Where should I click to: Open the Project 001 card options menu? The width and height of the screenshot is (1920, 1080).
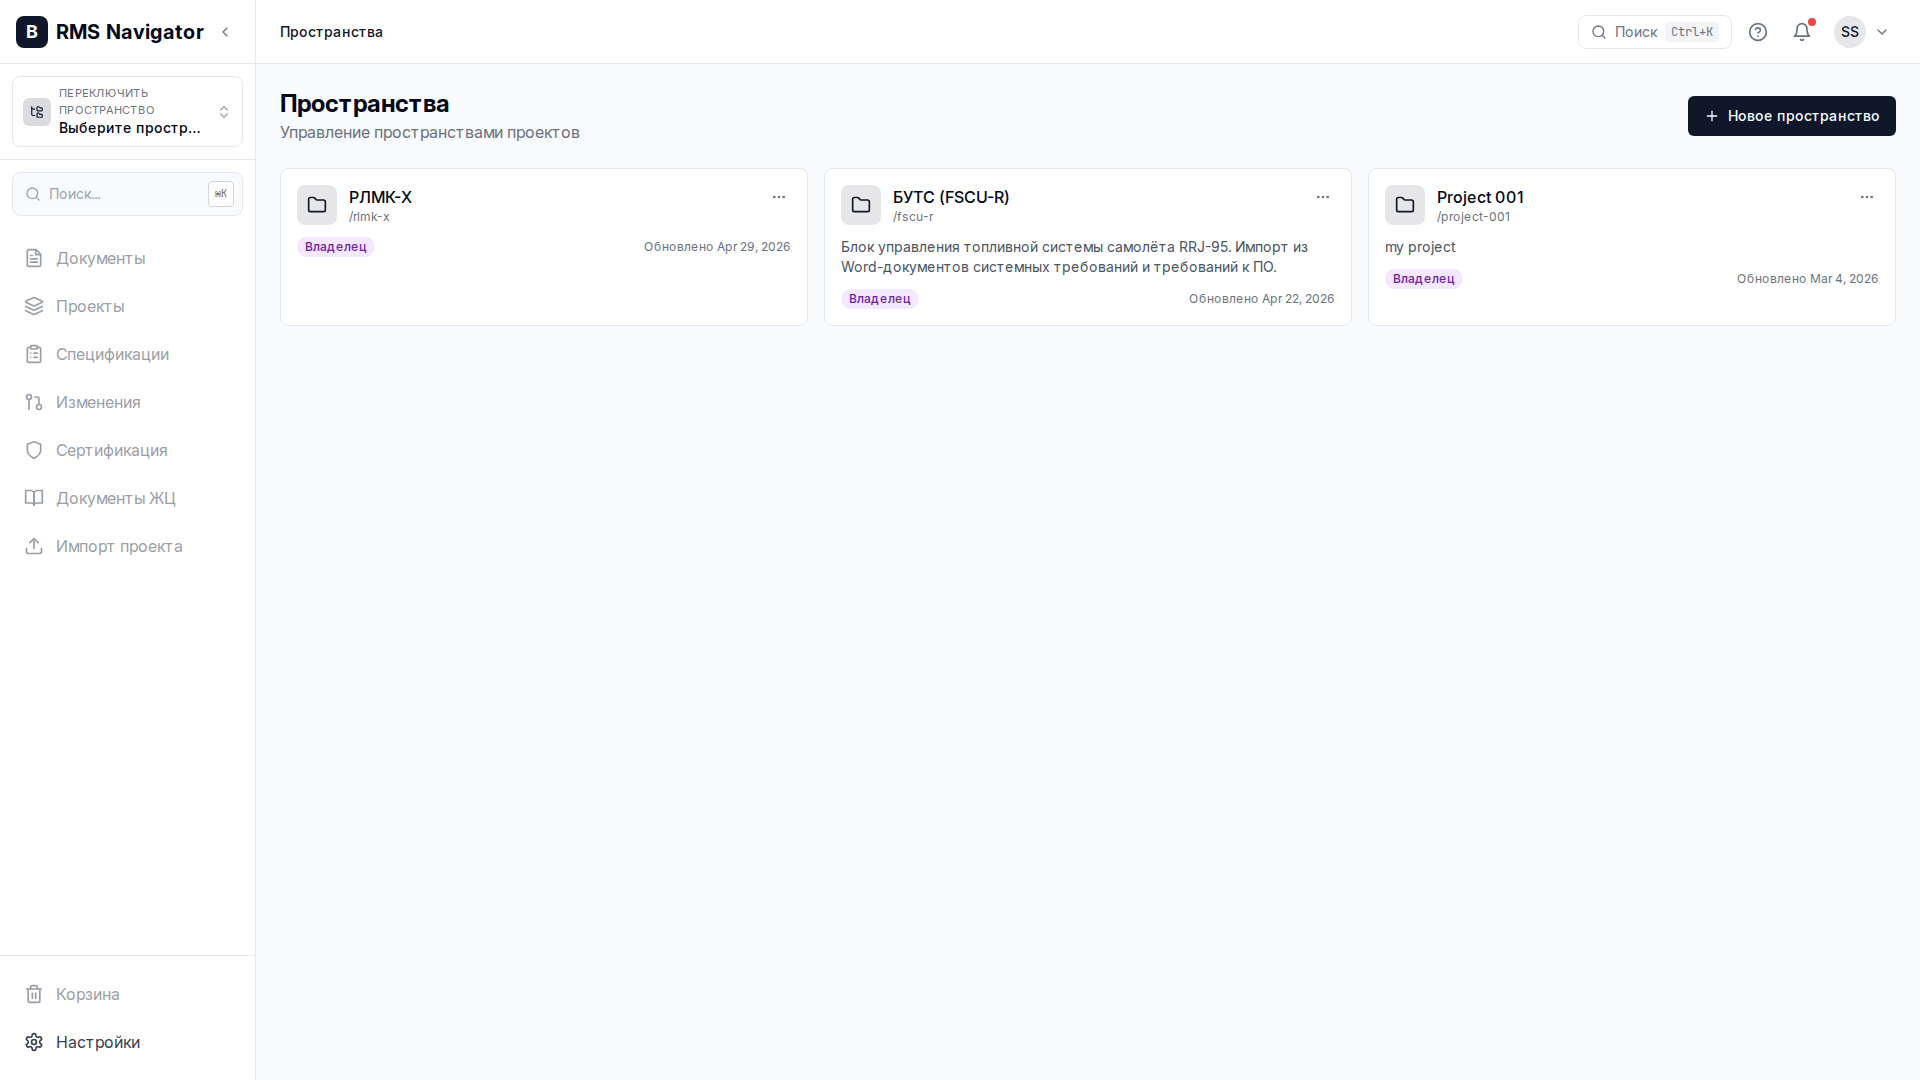tap(1867, 197)
